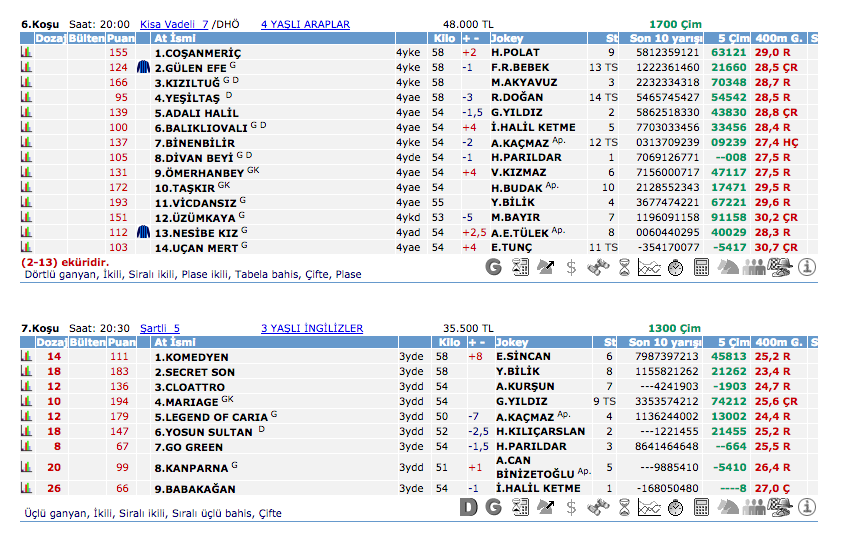Click the info icon below race 7
843x535 pixels.
[806, 507]
